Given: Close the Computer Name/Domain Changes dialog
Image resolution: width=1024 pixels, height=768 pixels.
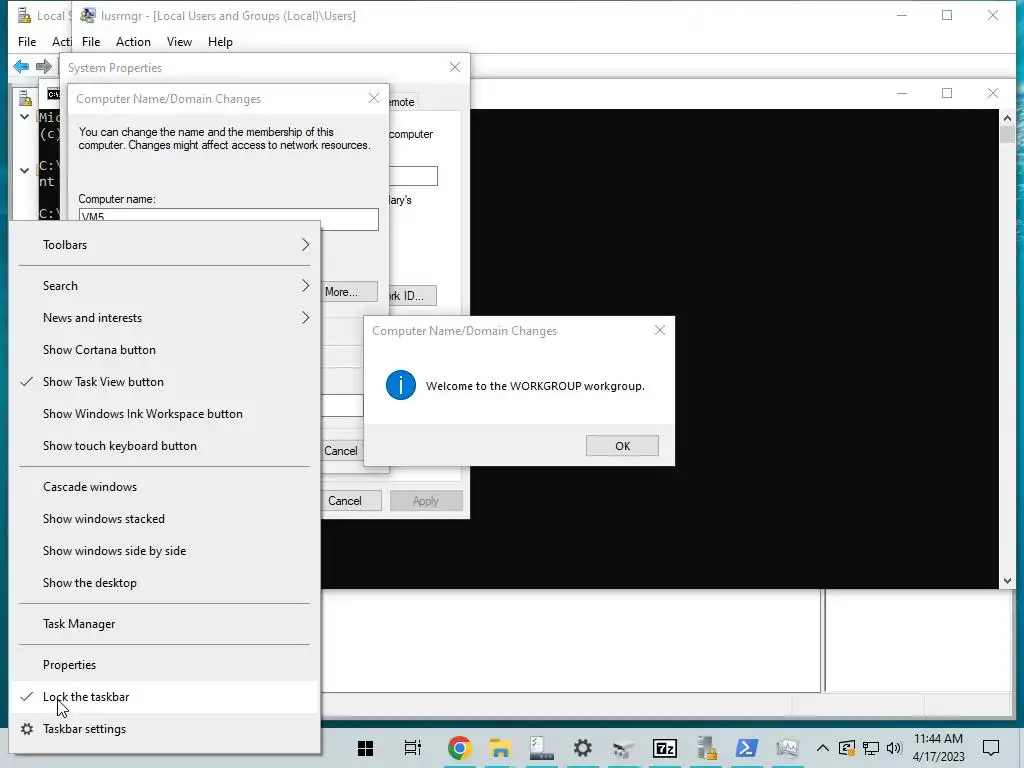Looking at the screenshot, I should point(374,99).
